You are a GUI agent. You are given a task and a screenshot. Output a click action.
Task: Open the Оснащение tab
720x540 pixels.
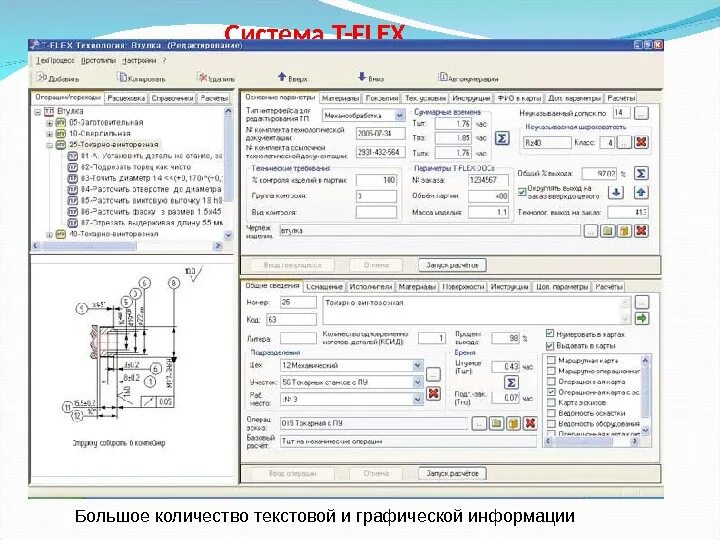tap(324, 287)
